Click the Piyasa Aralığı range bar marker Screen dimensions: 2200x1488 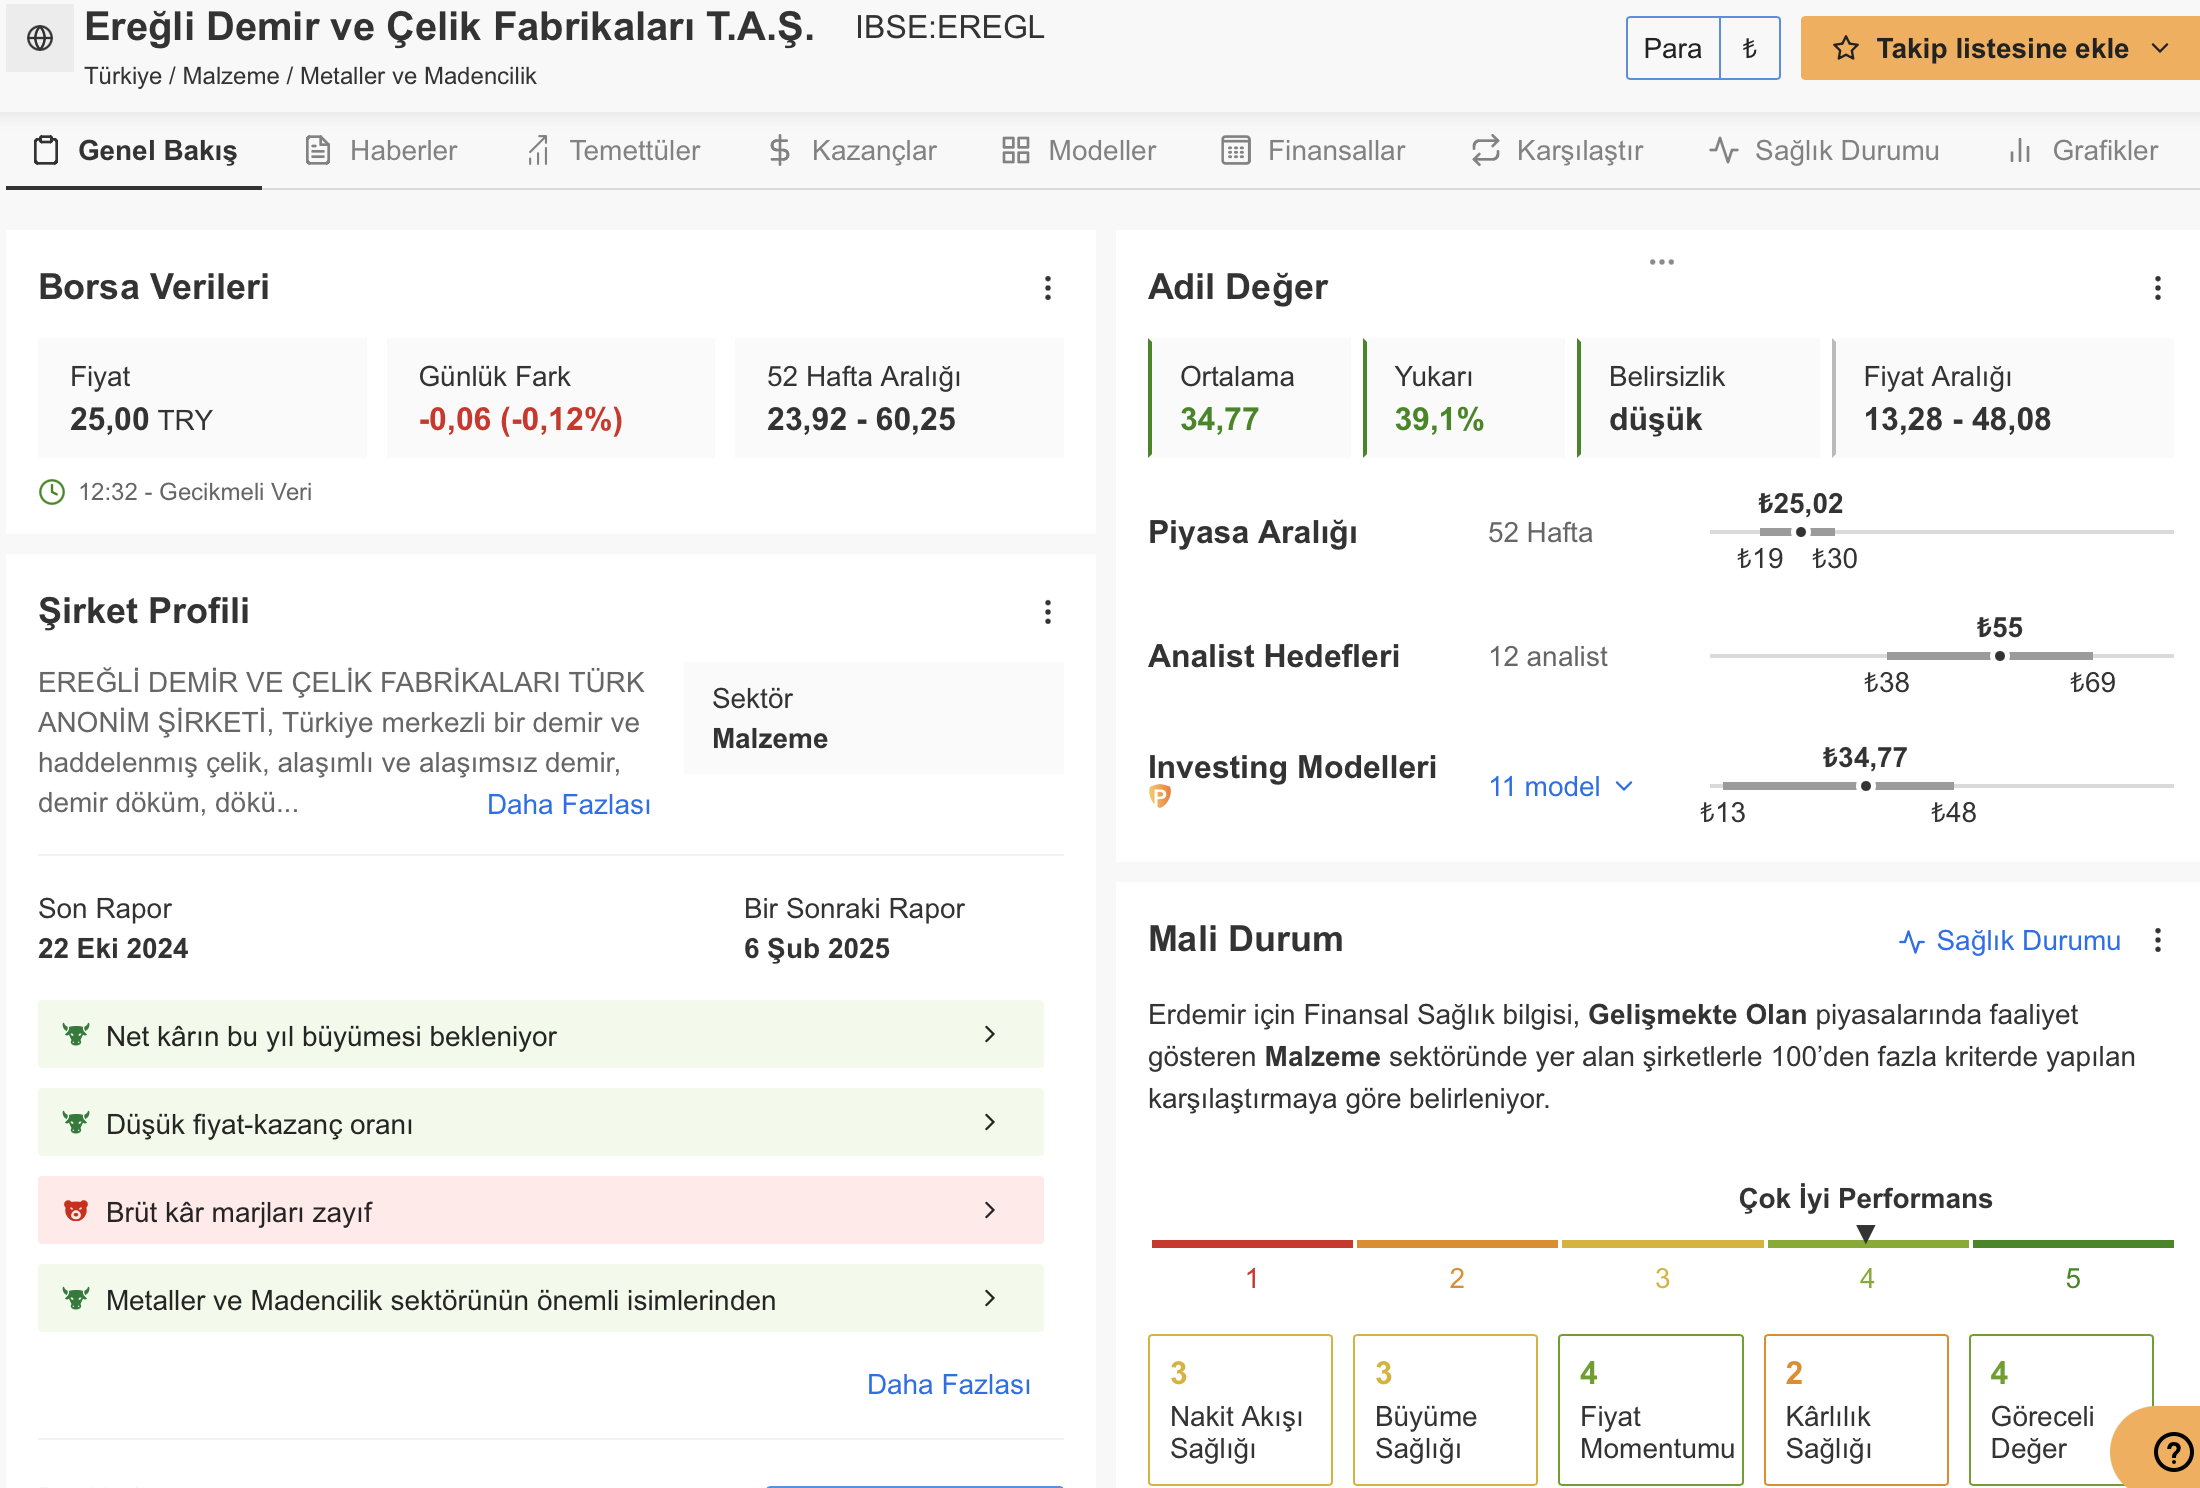click(x=1800, y=532)
